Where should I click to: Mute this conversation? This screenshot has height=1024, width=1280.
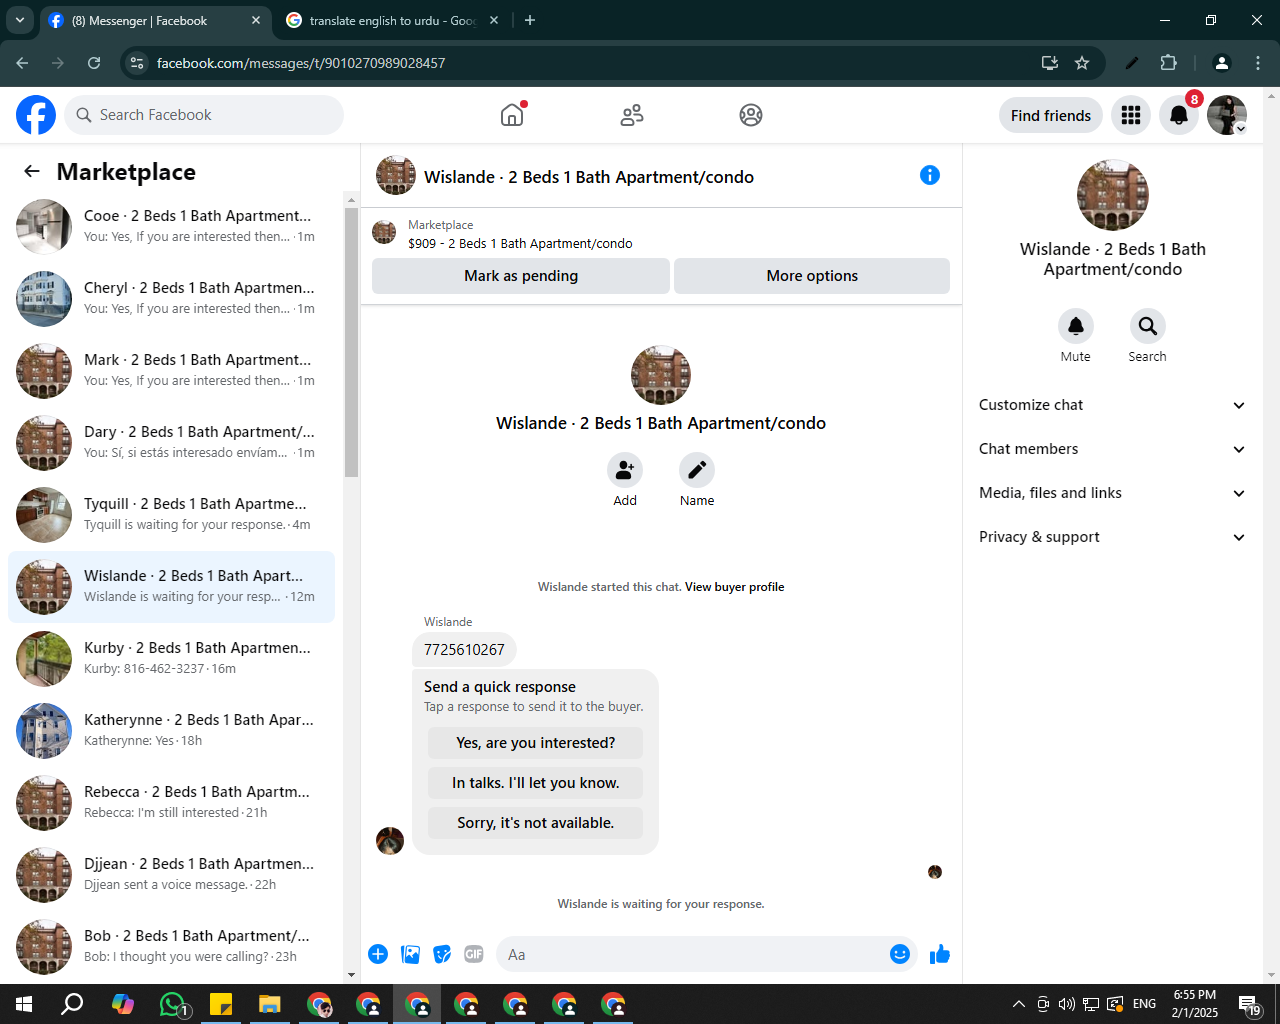click(1076, 326)
